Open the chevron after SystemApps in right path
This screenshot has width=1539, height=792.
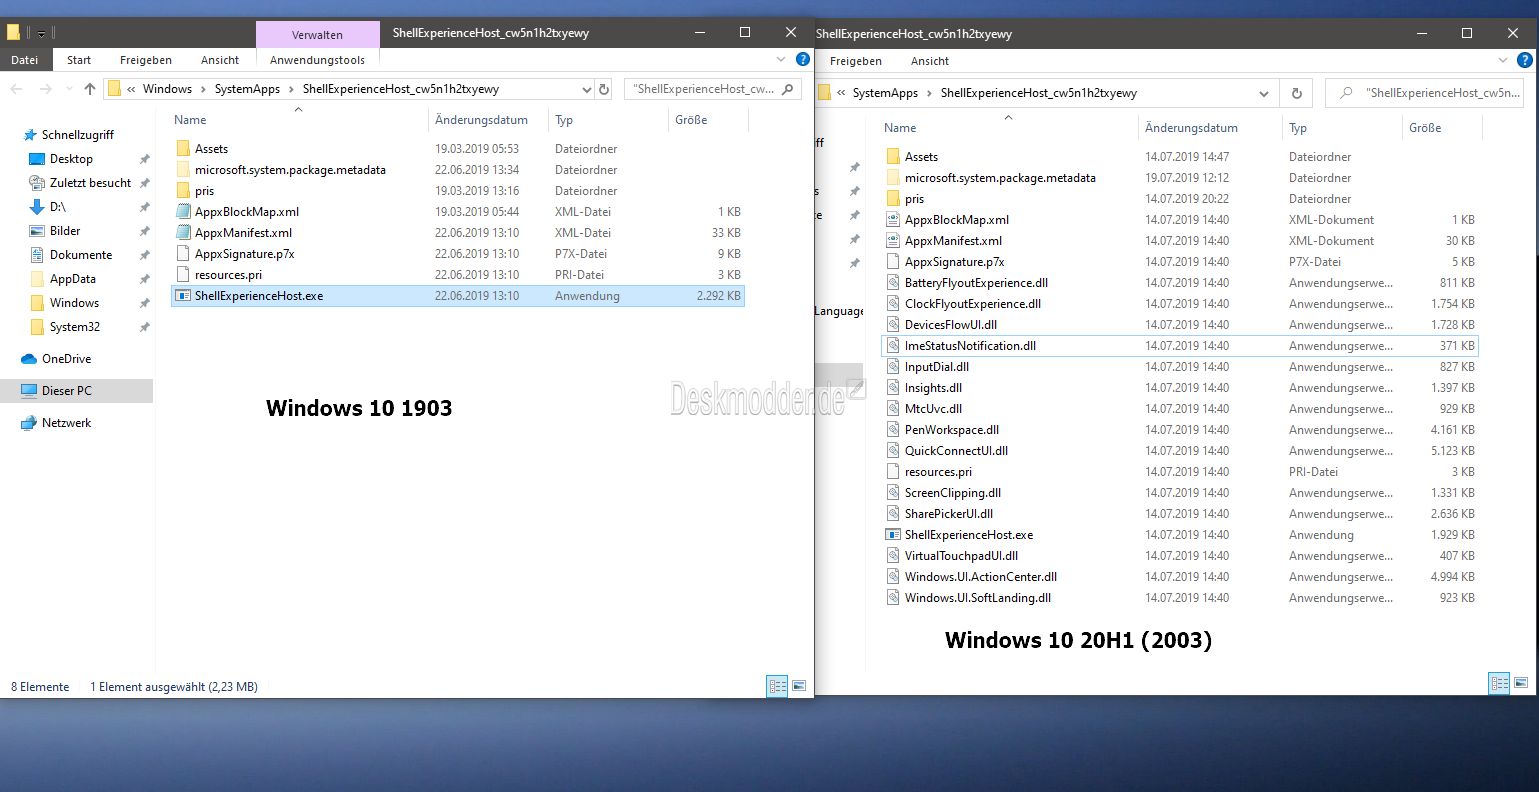930,93
